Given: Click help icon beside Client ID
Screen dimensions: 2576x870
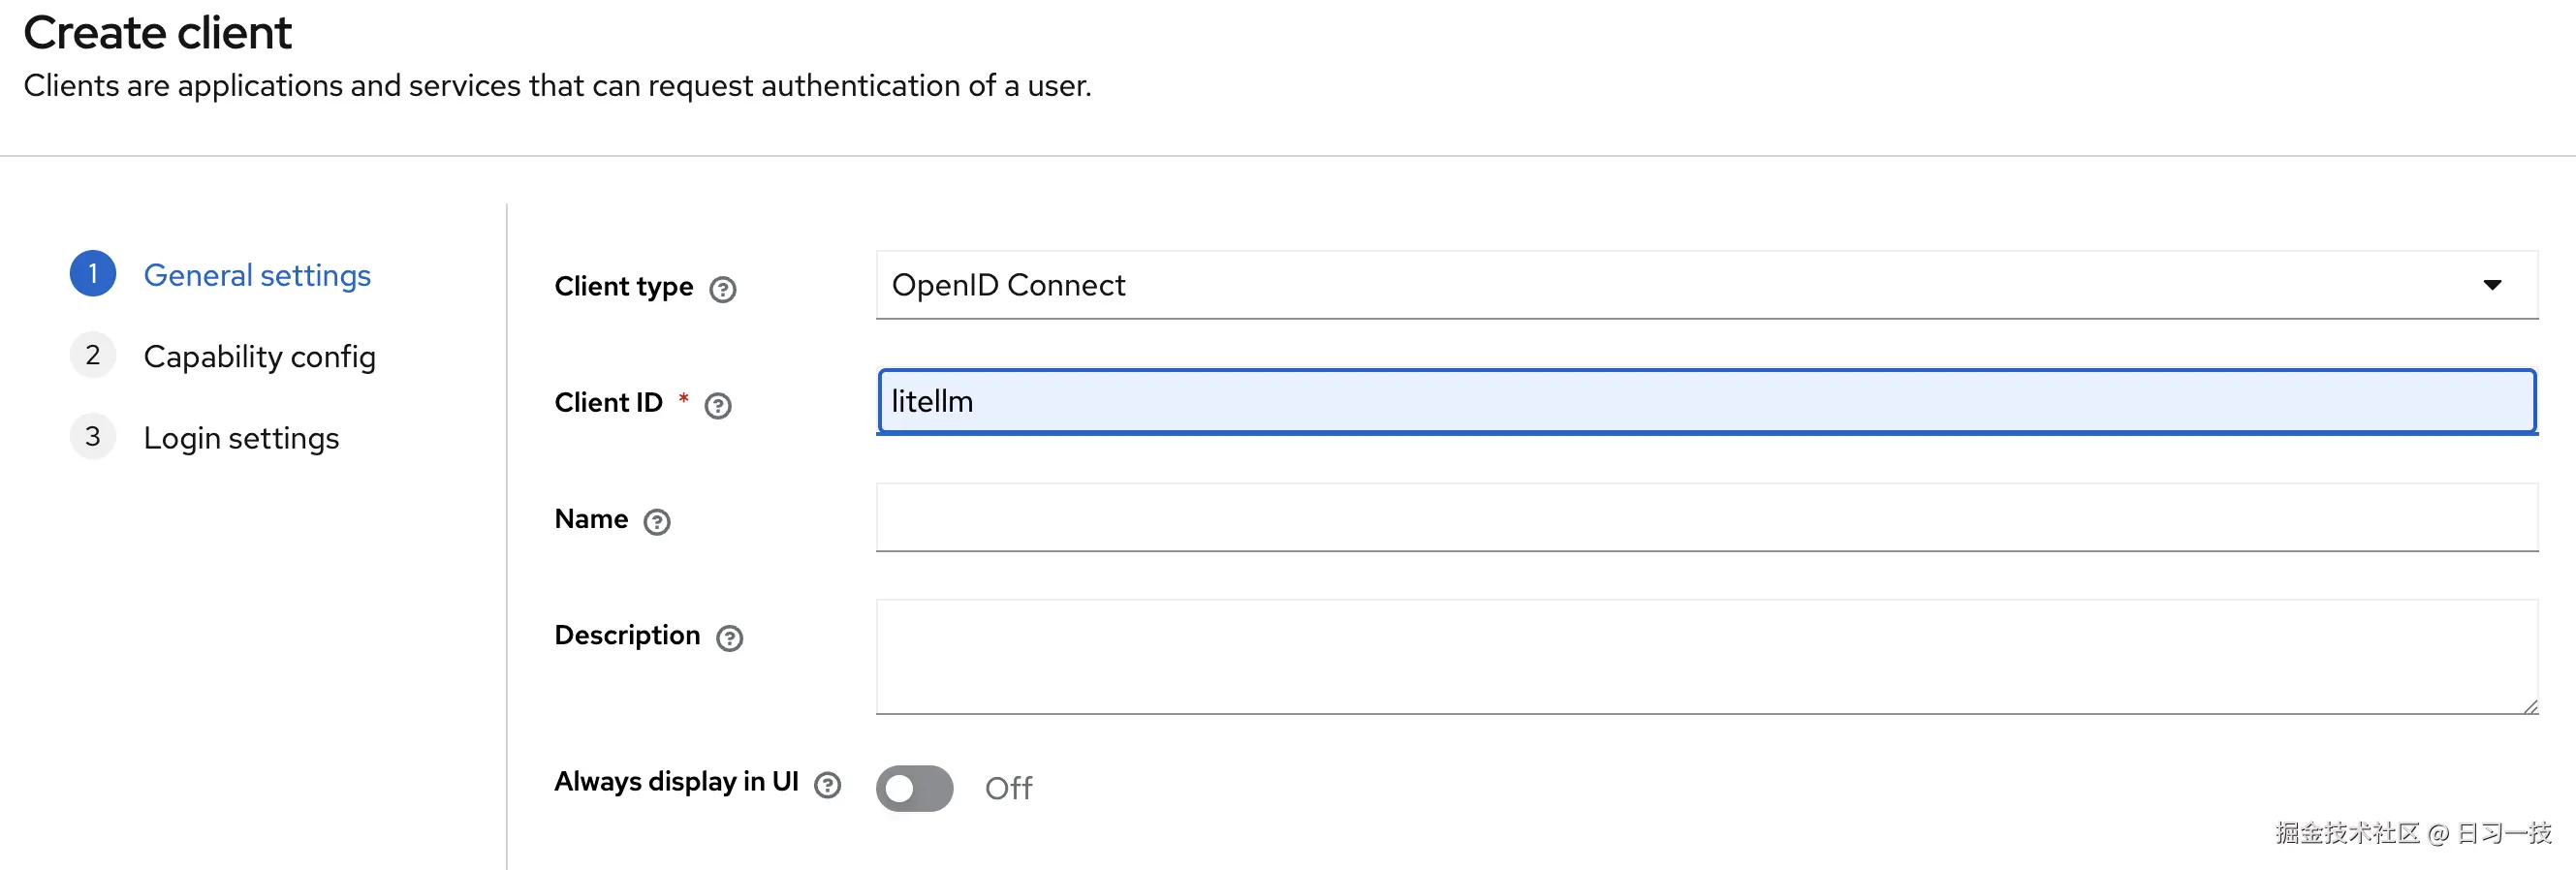Looking at the screenshot, I should (717, 405).
